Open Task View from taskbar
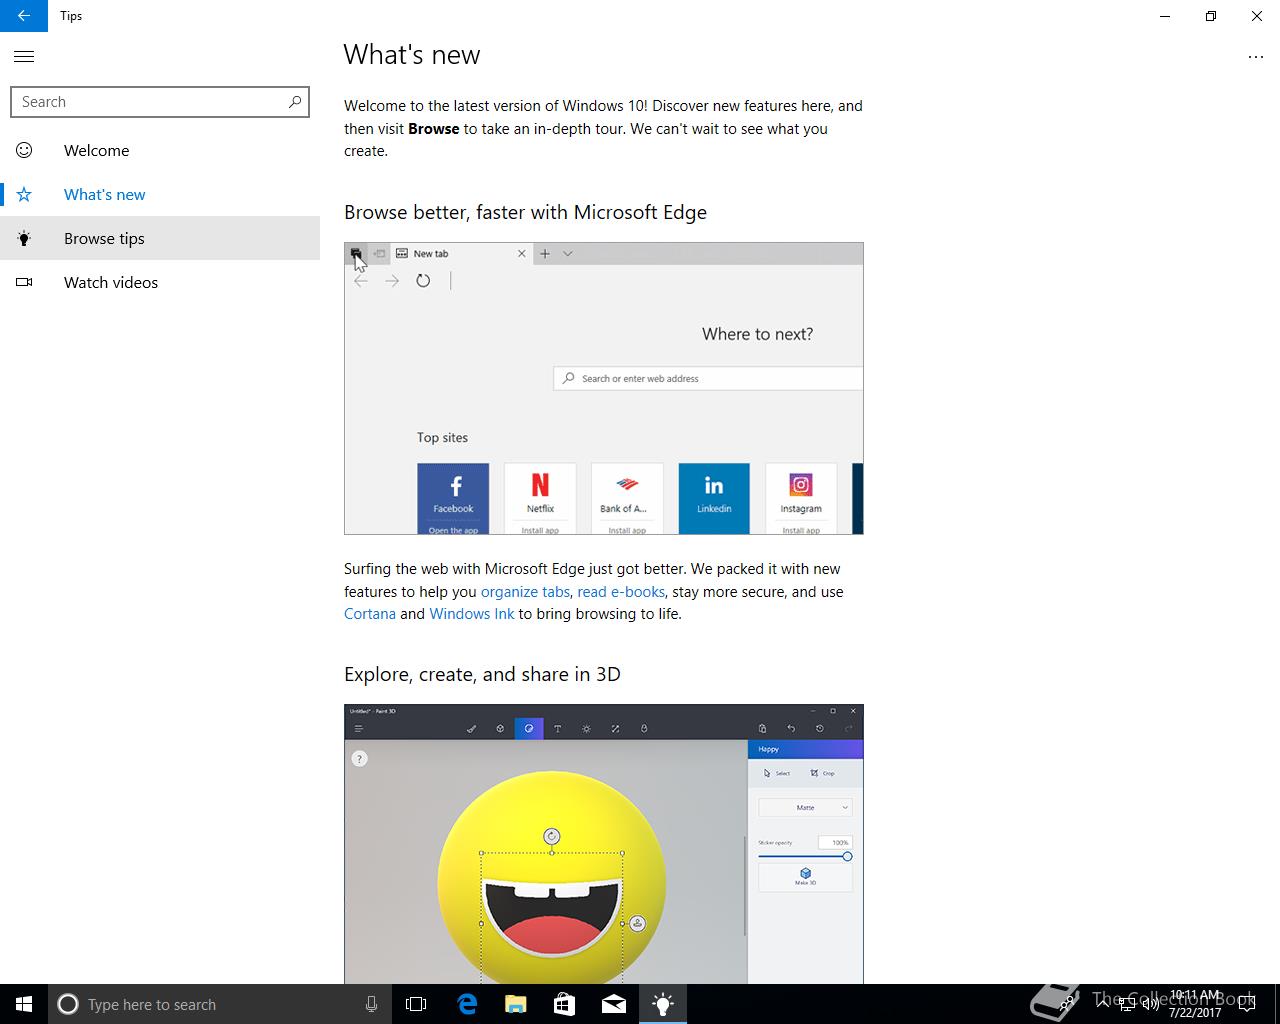1280x1024 pixels. click(416, 1004)
